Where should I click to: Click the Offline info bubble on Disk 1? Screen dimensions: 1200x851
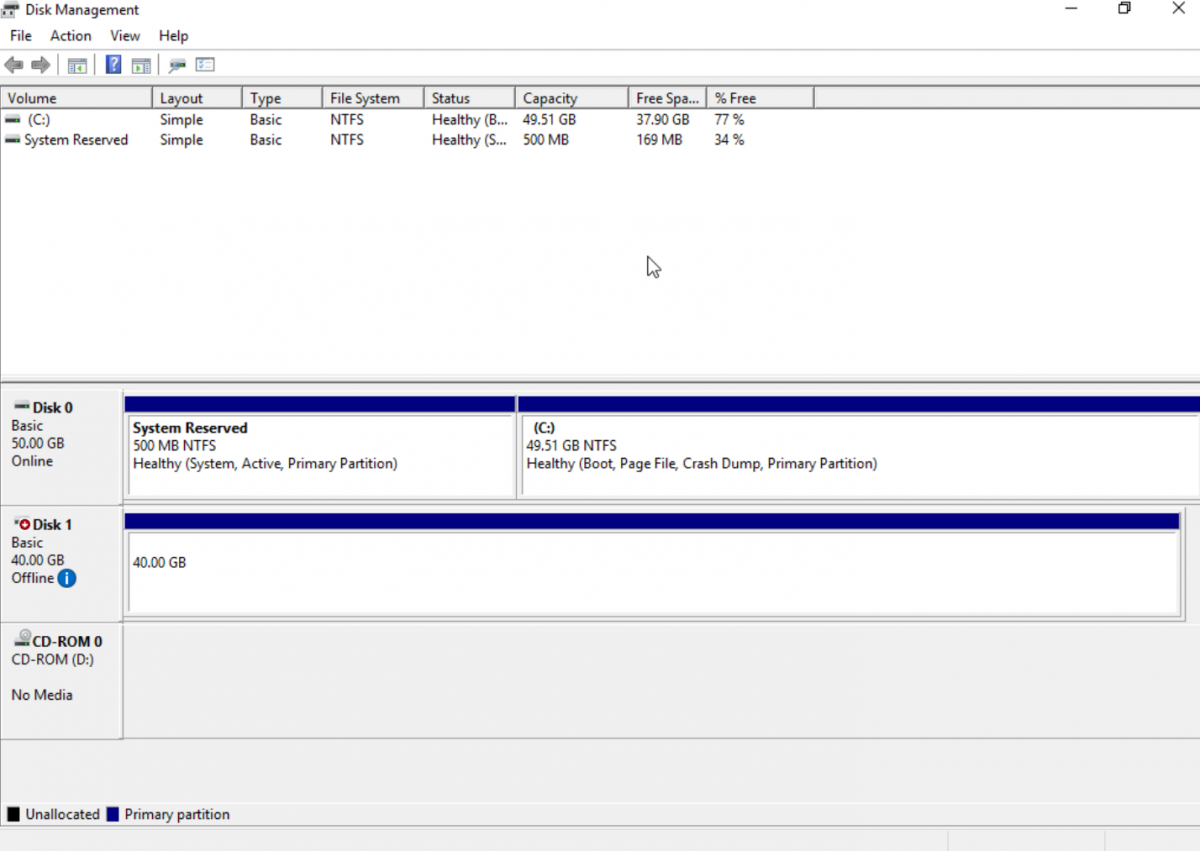coord(66,578)
